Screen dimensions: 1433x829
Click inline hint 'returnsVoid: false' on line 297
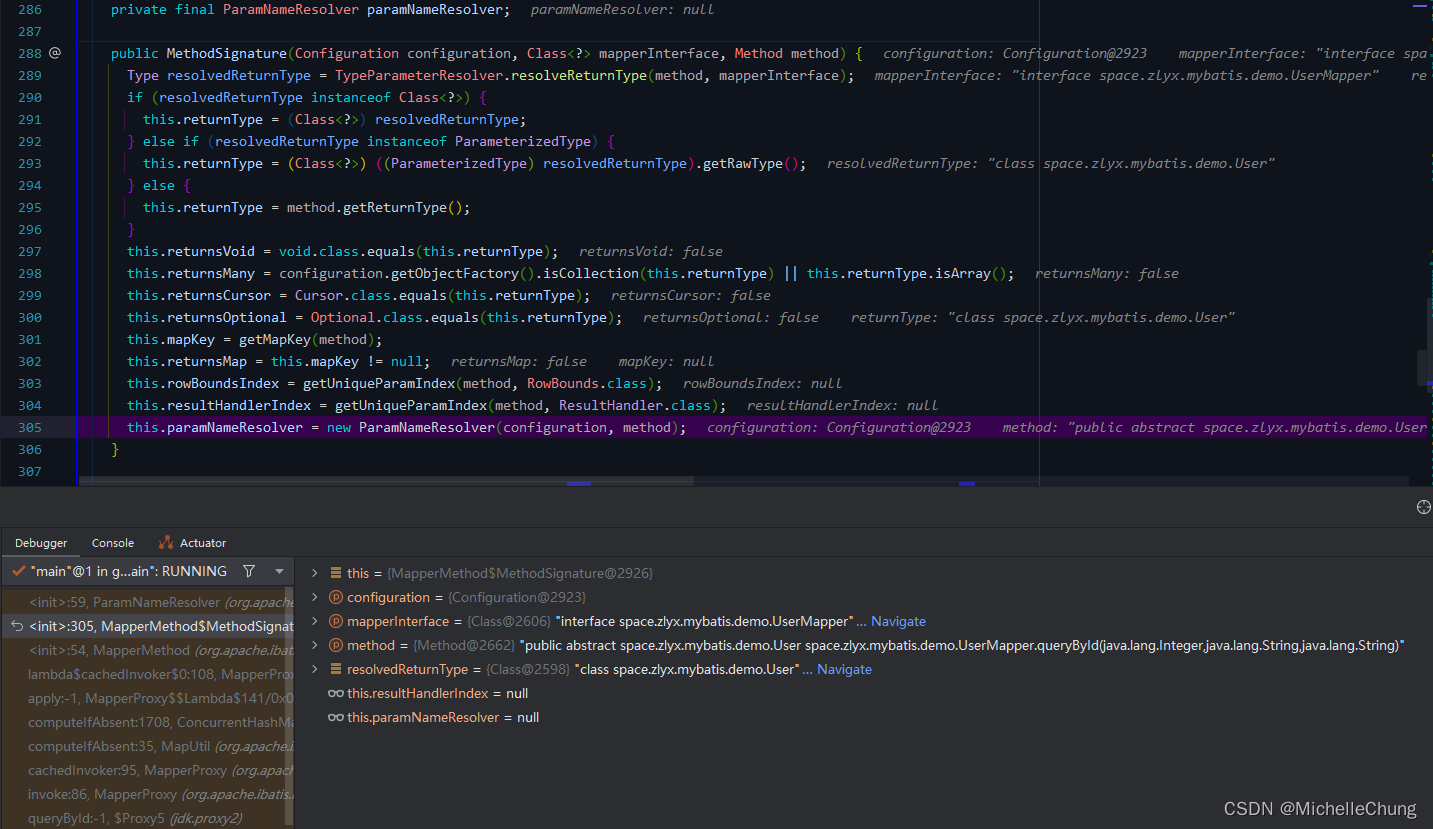pos(651,251)
